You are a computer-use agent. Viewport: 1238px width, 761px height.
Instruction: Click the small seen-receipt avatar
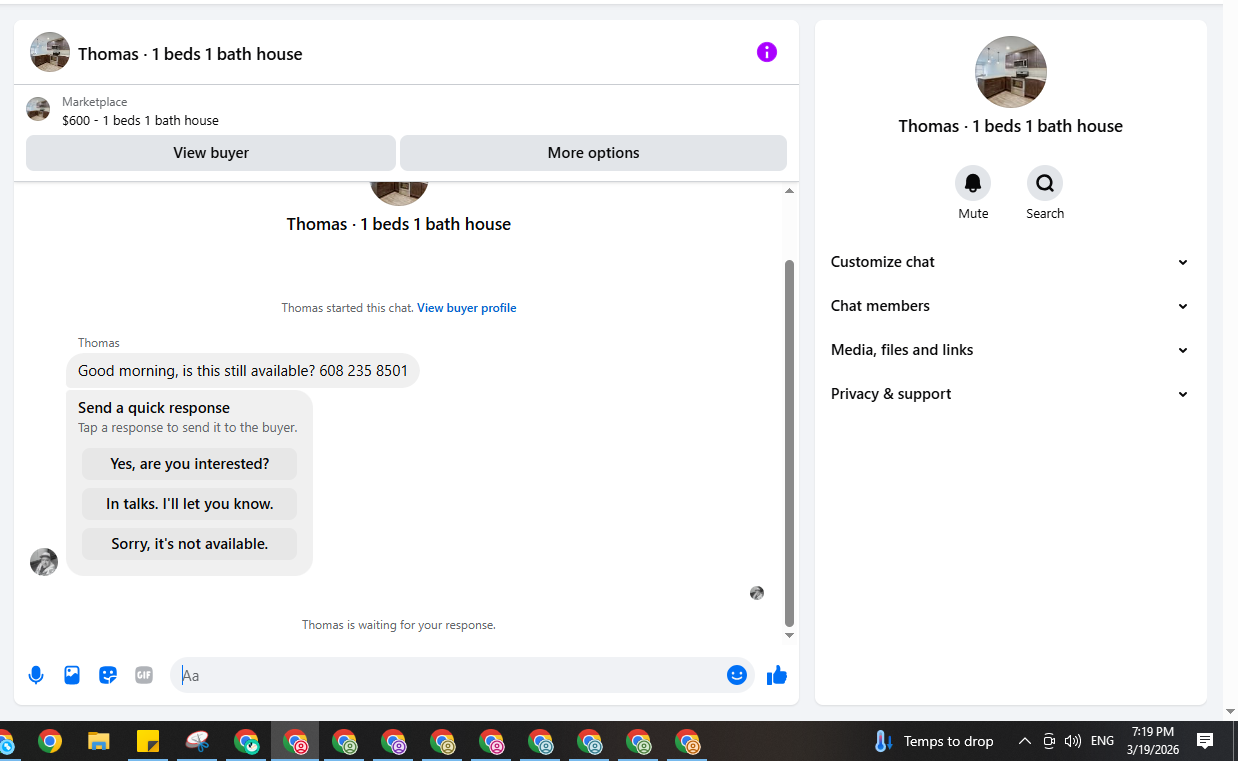click(x=757, y=593)
